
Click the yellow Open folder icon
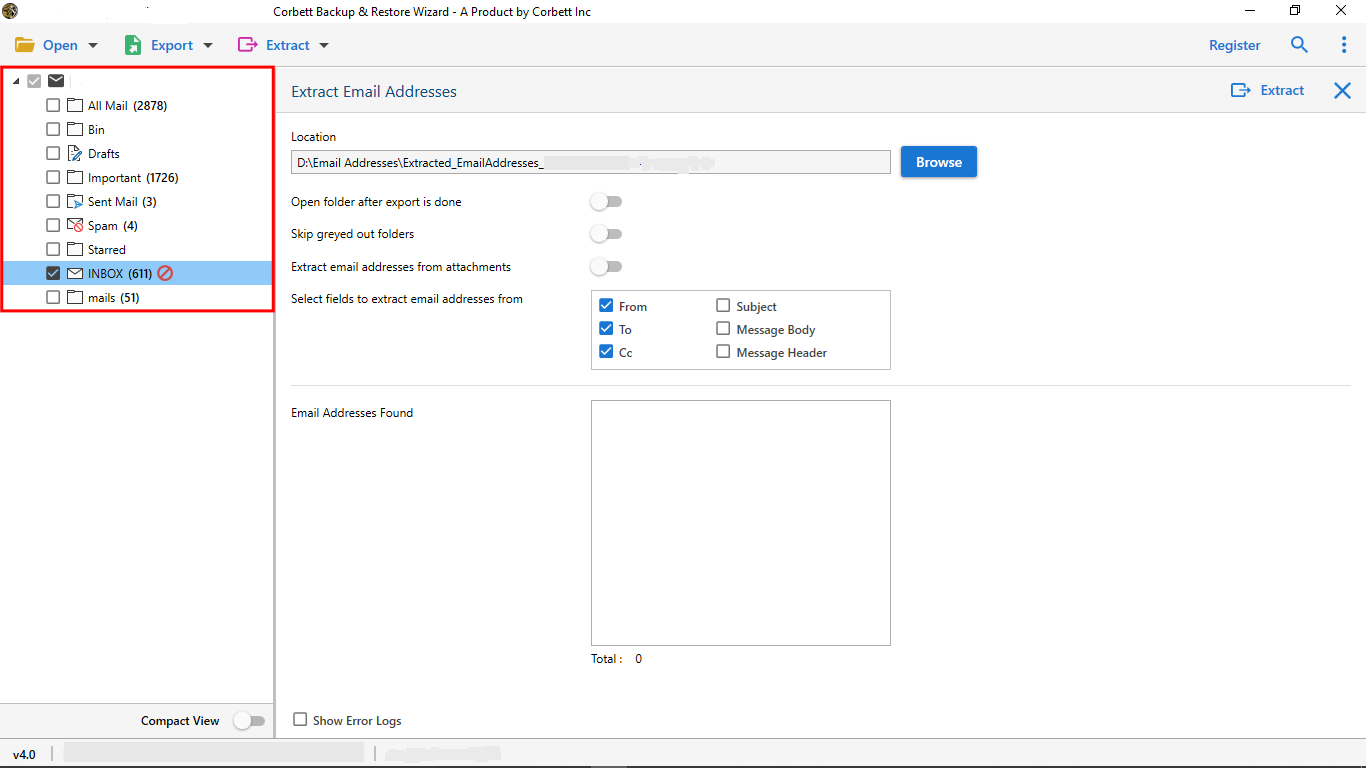(25, 45)
